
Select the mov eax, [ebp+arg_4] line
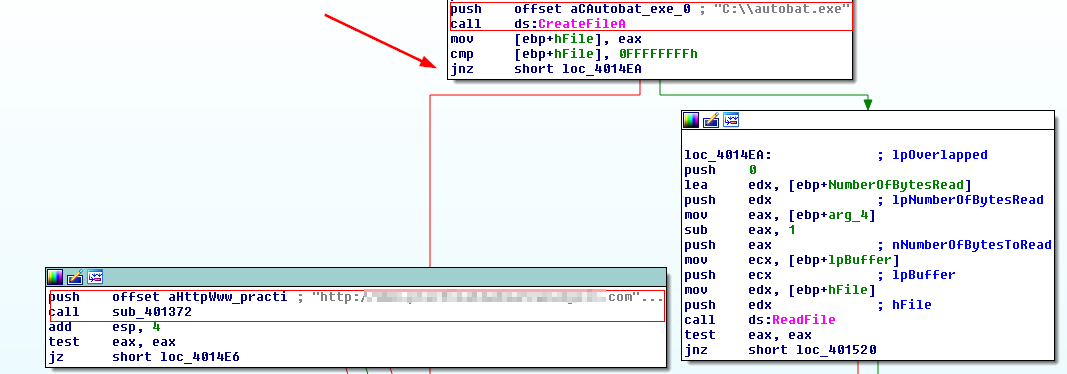(x=780, y=215)
